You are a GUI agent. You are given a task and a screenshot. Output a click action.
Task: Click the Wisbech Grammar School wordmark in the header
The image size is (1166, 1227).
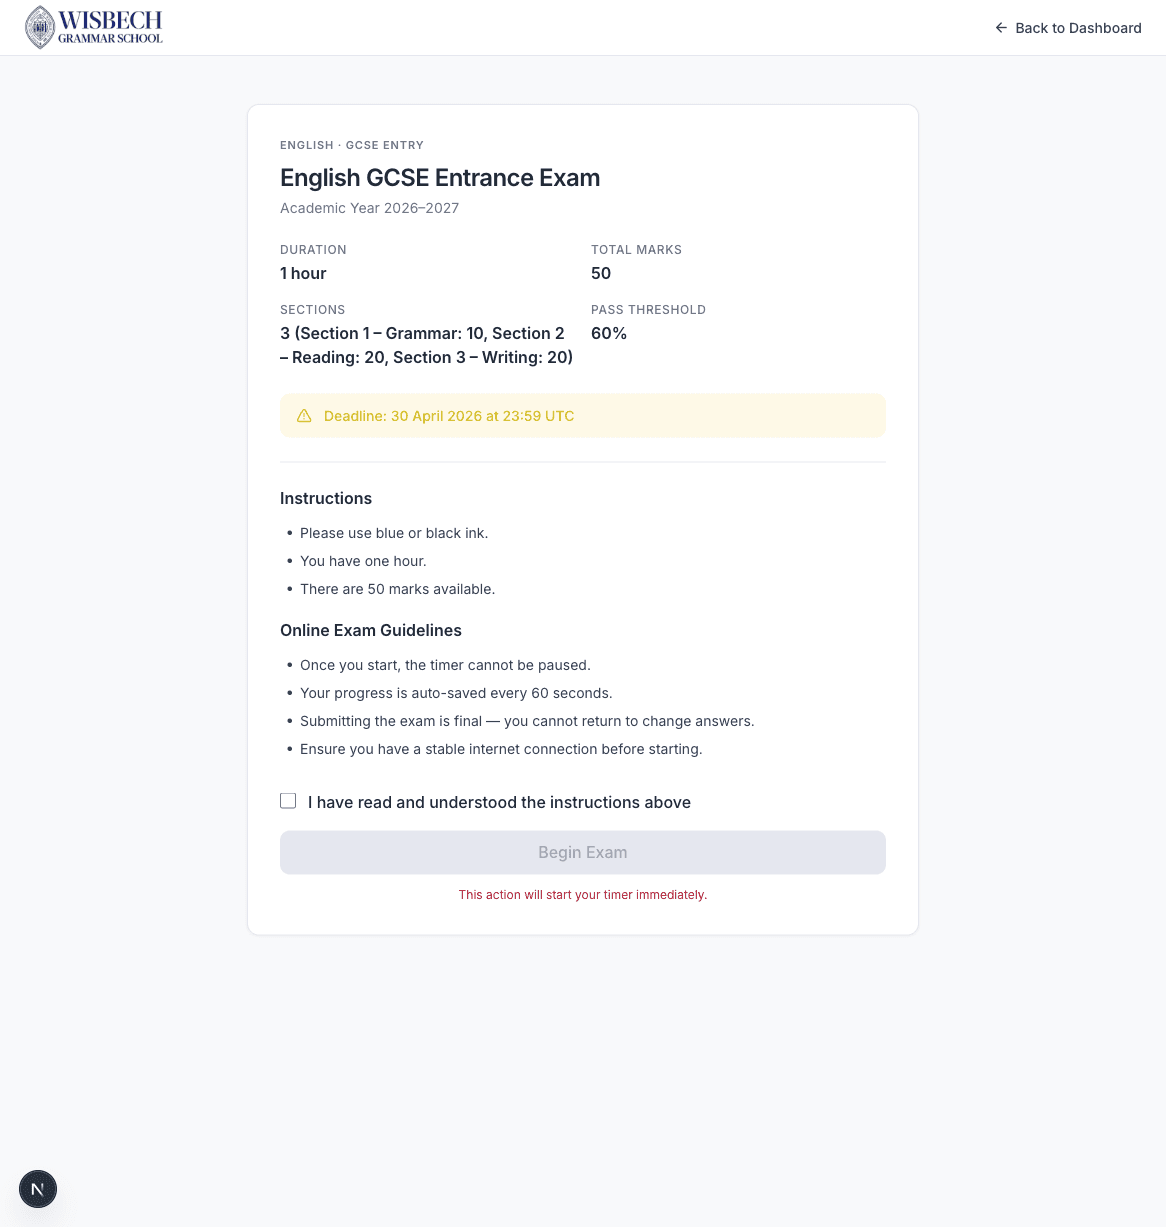pos(112,27)
